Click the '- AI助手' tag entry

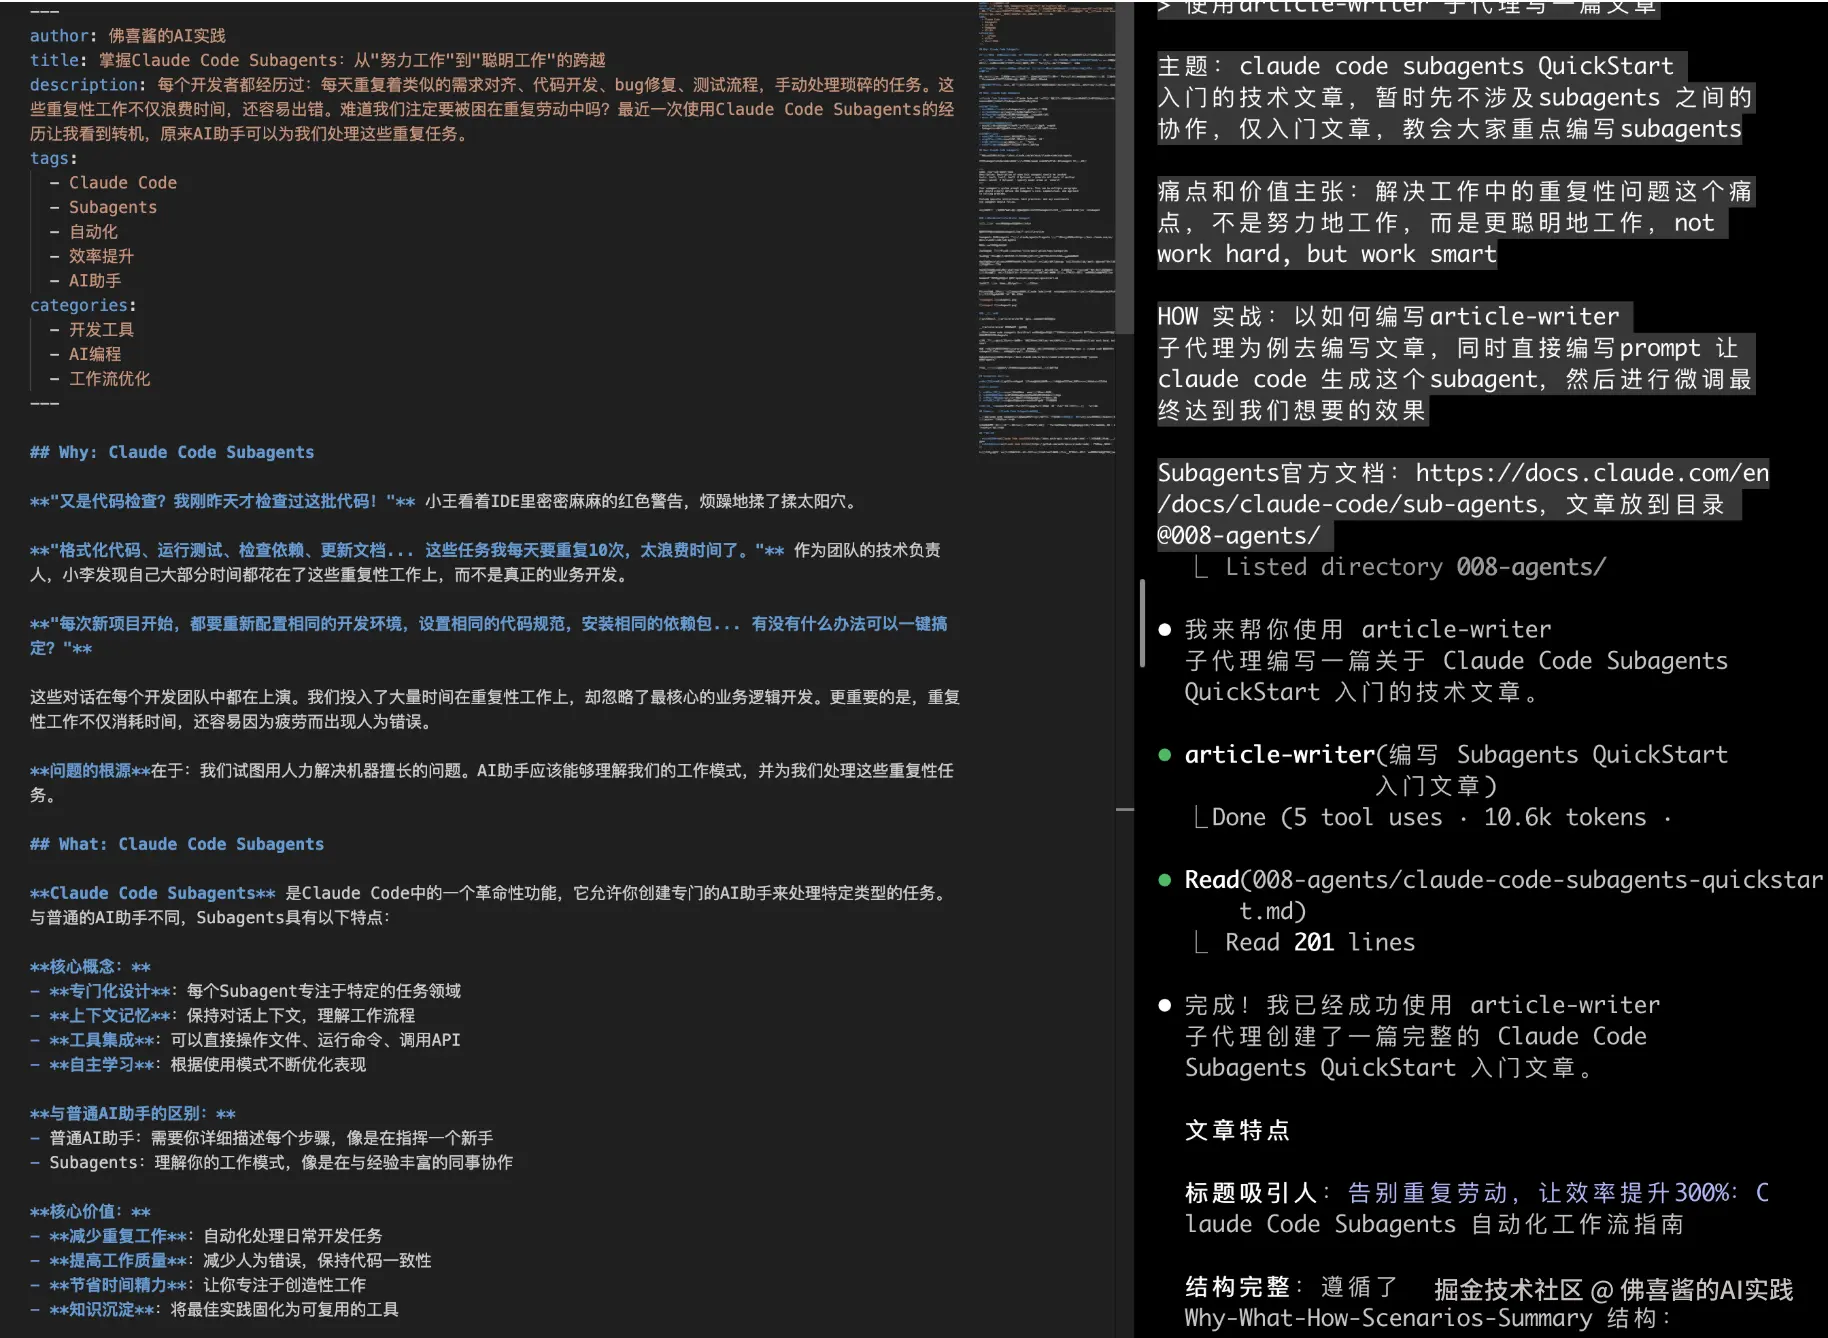85,281
